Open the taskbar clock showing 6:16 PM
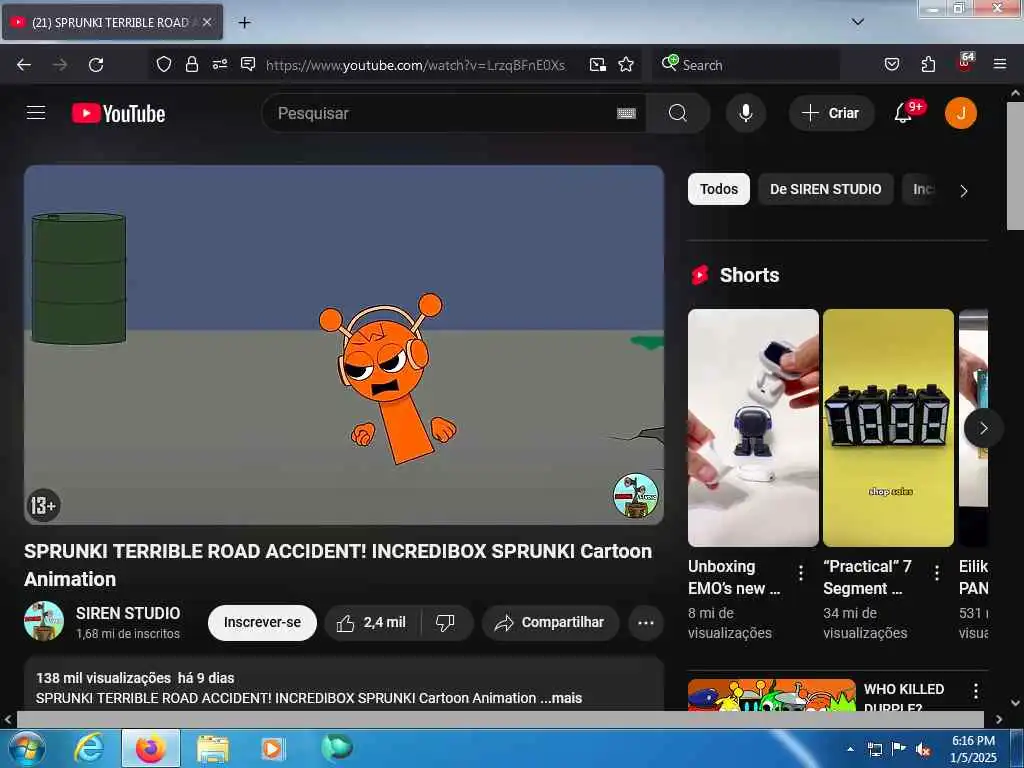This screenshot has height=768, width=1024. click(973, 749)
